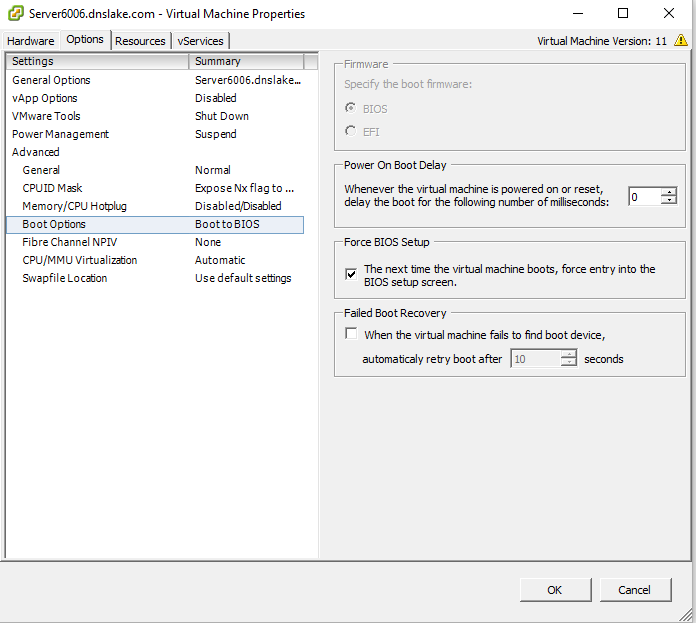Click the VMware app icon in title bar
696x623 pixels.
click(16, 14)
